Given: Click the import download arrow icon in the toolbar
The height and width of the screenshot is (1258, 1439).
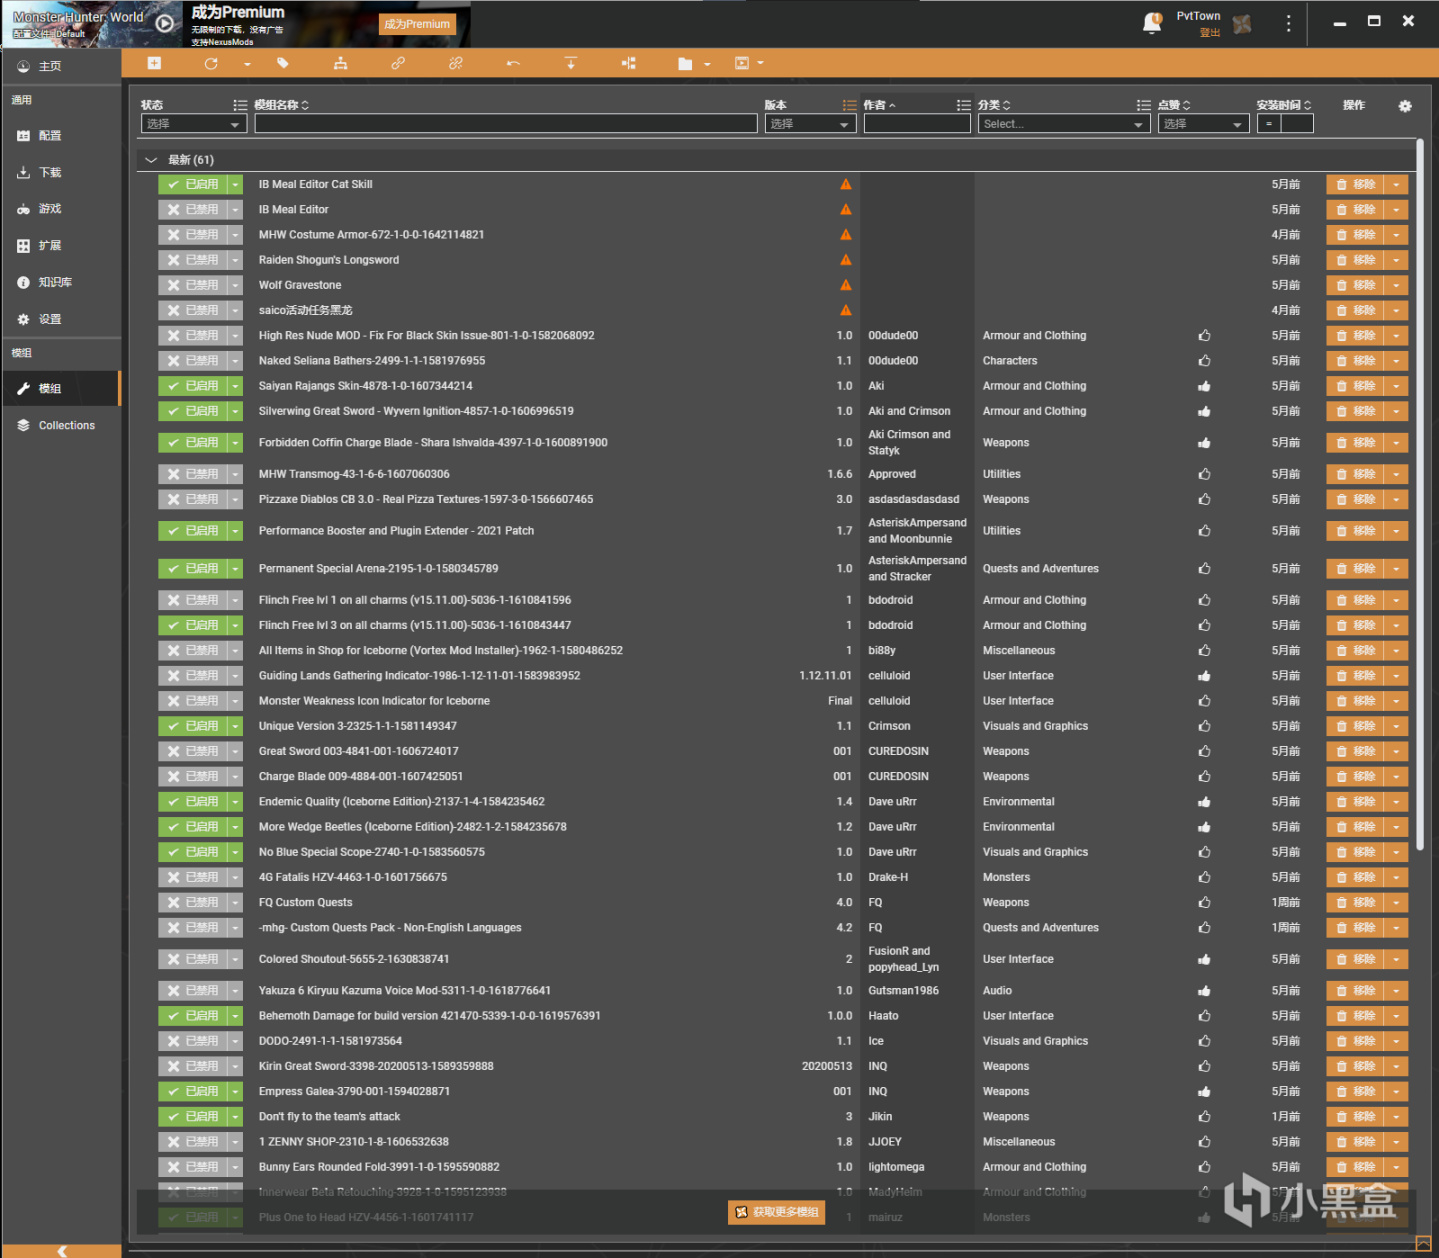Looking at the screenshot, I should 571,63.
